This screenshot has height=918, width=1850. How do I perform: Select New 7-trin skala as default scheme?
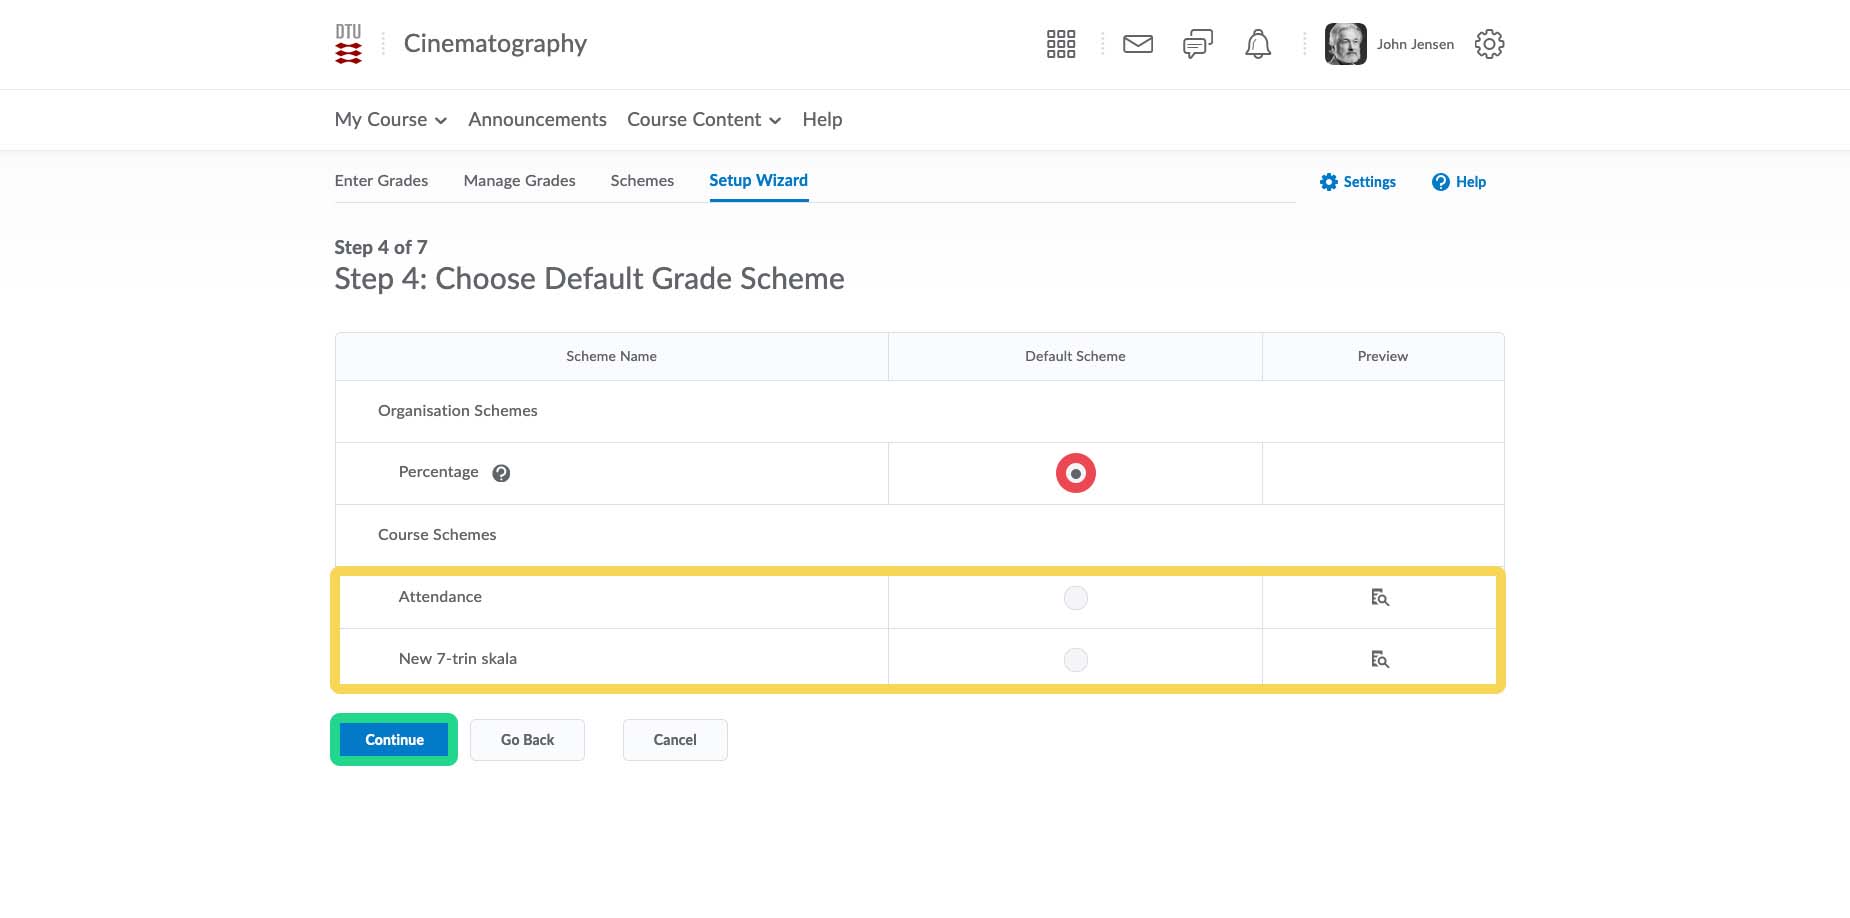click(1075, 660)
